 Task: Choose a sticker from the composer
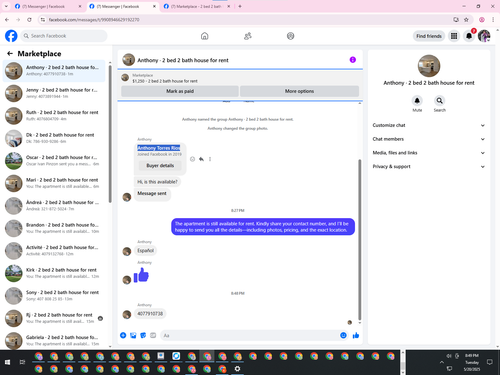pyautogui.click(x=143, y=335)
